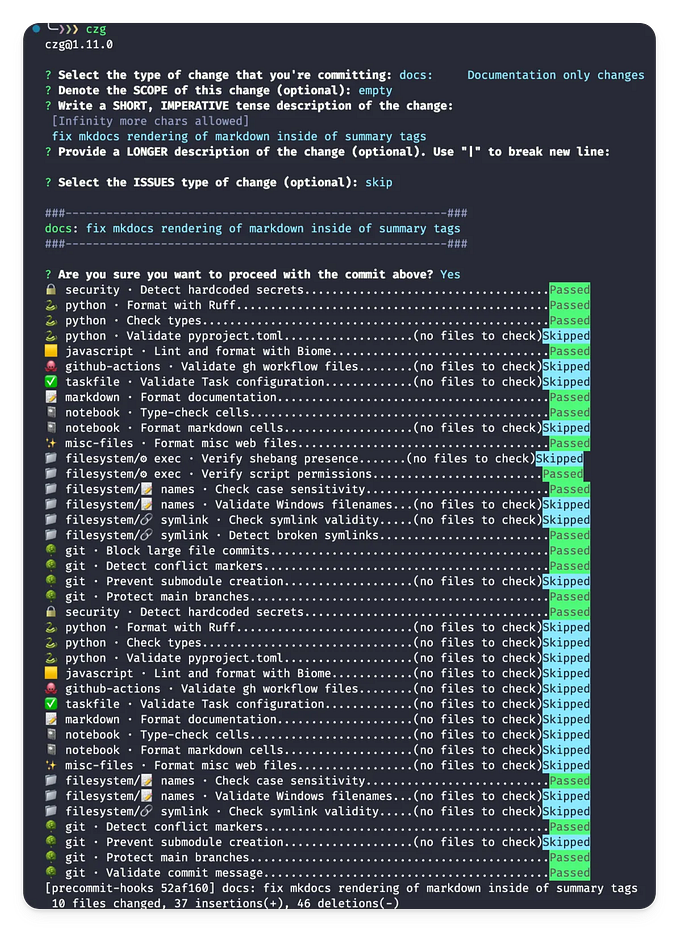This screenshot has height=932, width=679.
Task: Click '[precommit-hooks 52af160]' commit reference
Action: tap(130, 888)
